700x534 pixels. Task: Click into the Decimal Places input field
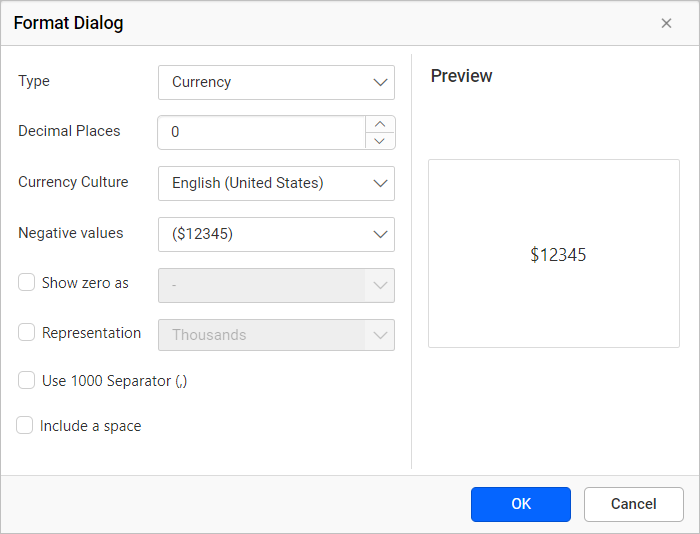tap(262, 133)
